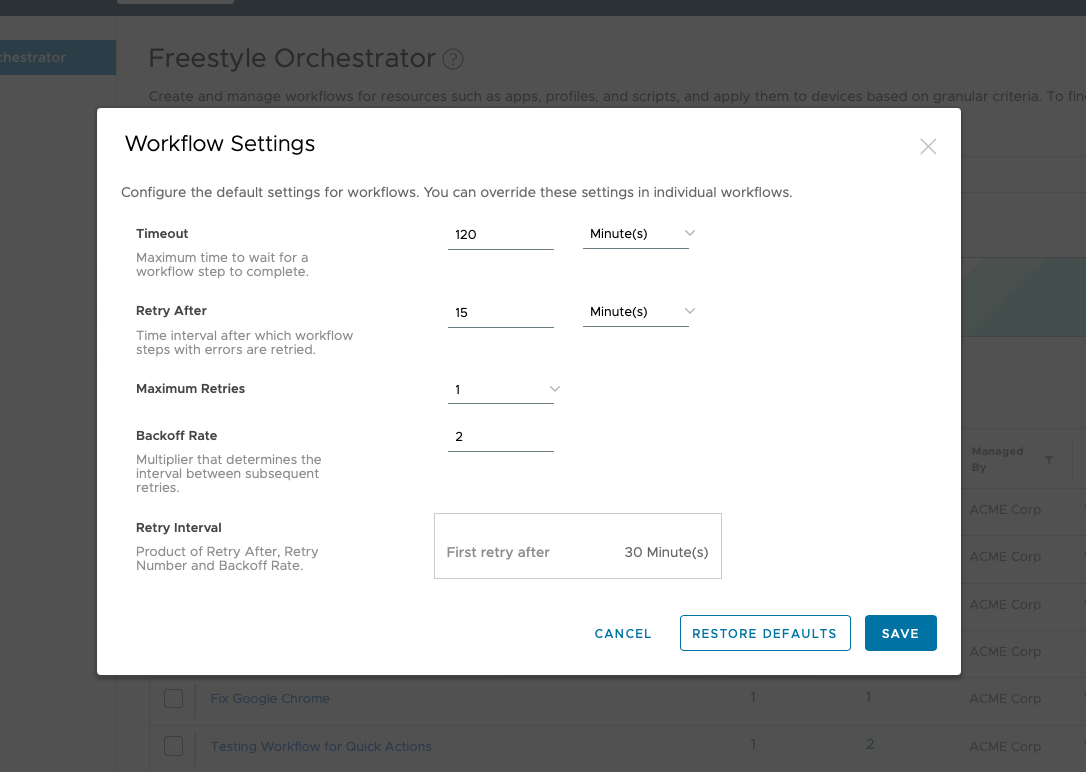Select the Testing Workflow for Quick Actions checkbox
The height and width of the screenshot is (772, 1086).
coord(174,746)
